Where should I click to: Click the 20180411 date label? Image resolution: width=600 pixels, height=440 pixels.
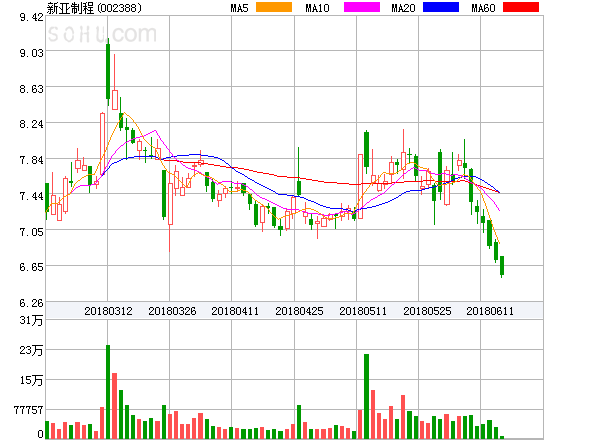tap(235, 311)
